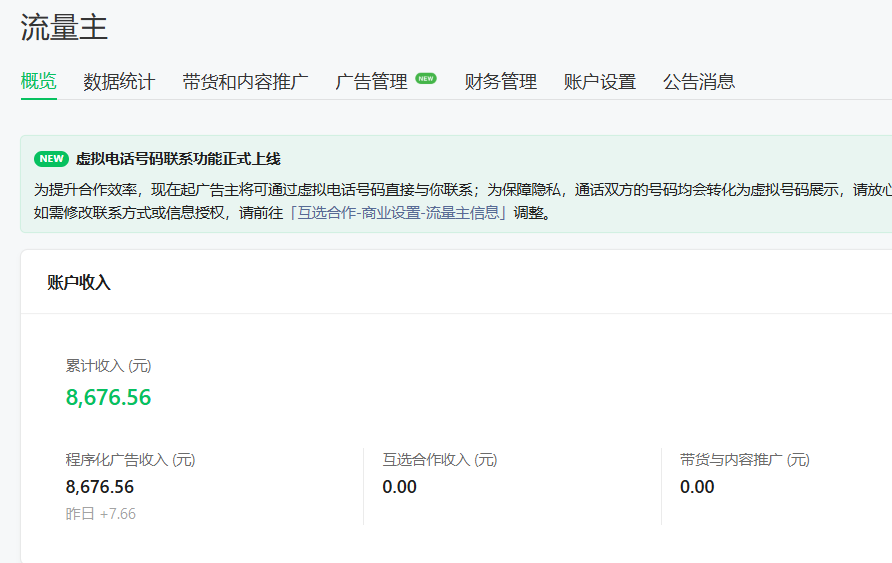892x563 pixels.
Task: Click the 虚拟电话号码联系功能正式上线 announcement title
Action: pos(178,159)
